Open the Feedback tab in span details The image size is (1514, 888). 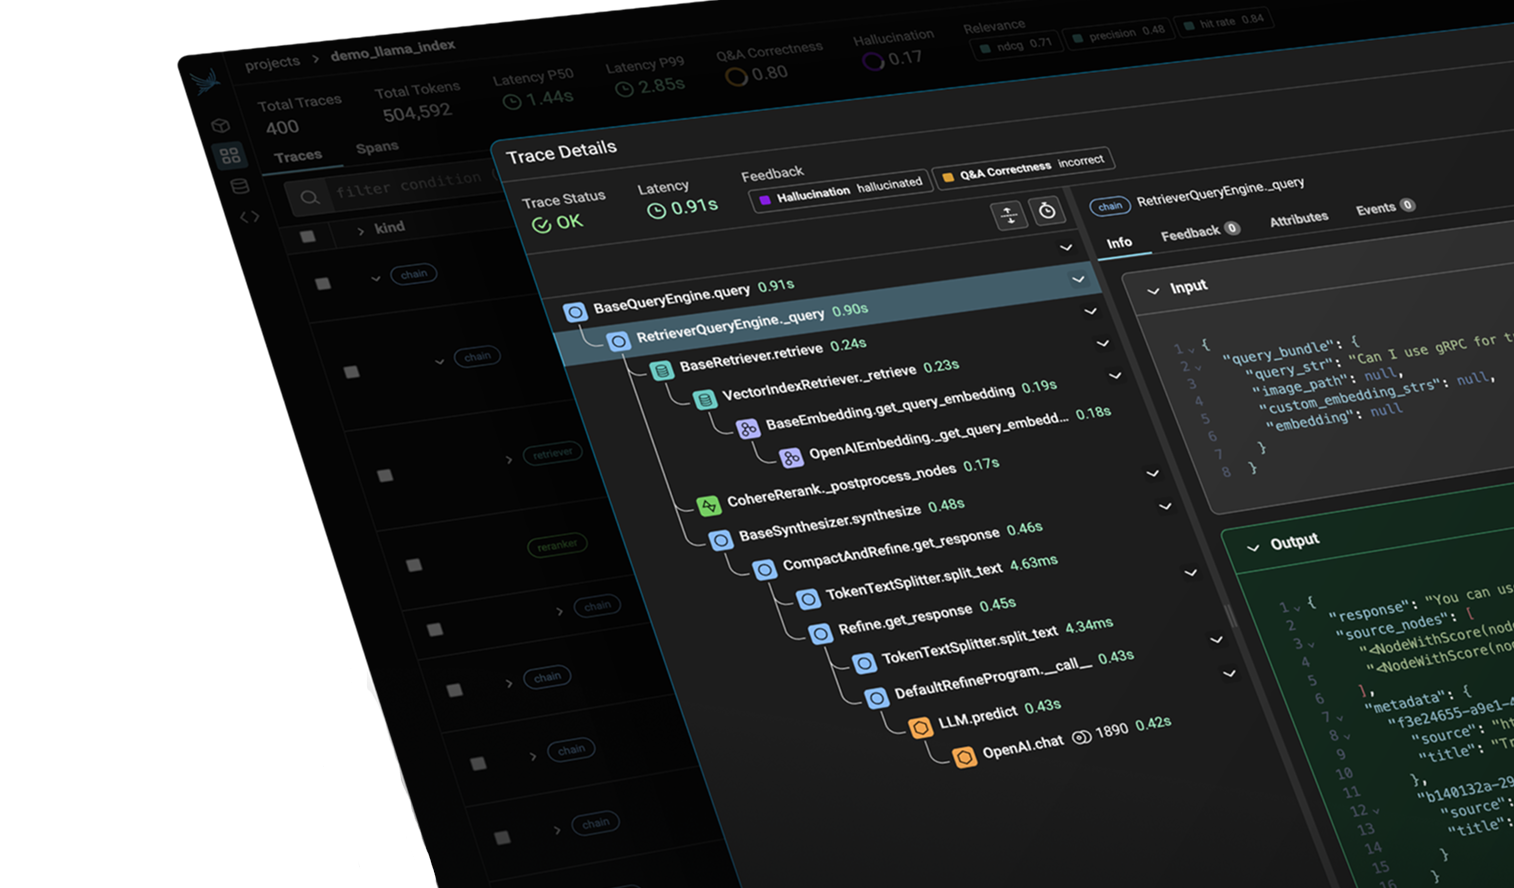tap(1200, 232)
